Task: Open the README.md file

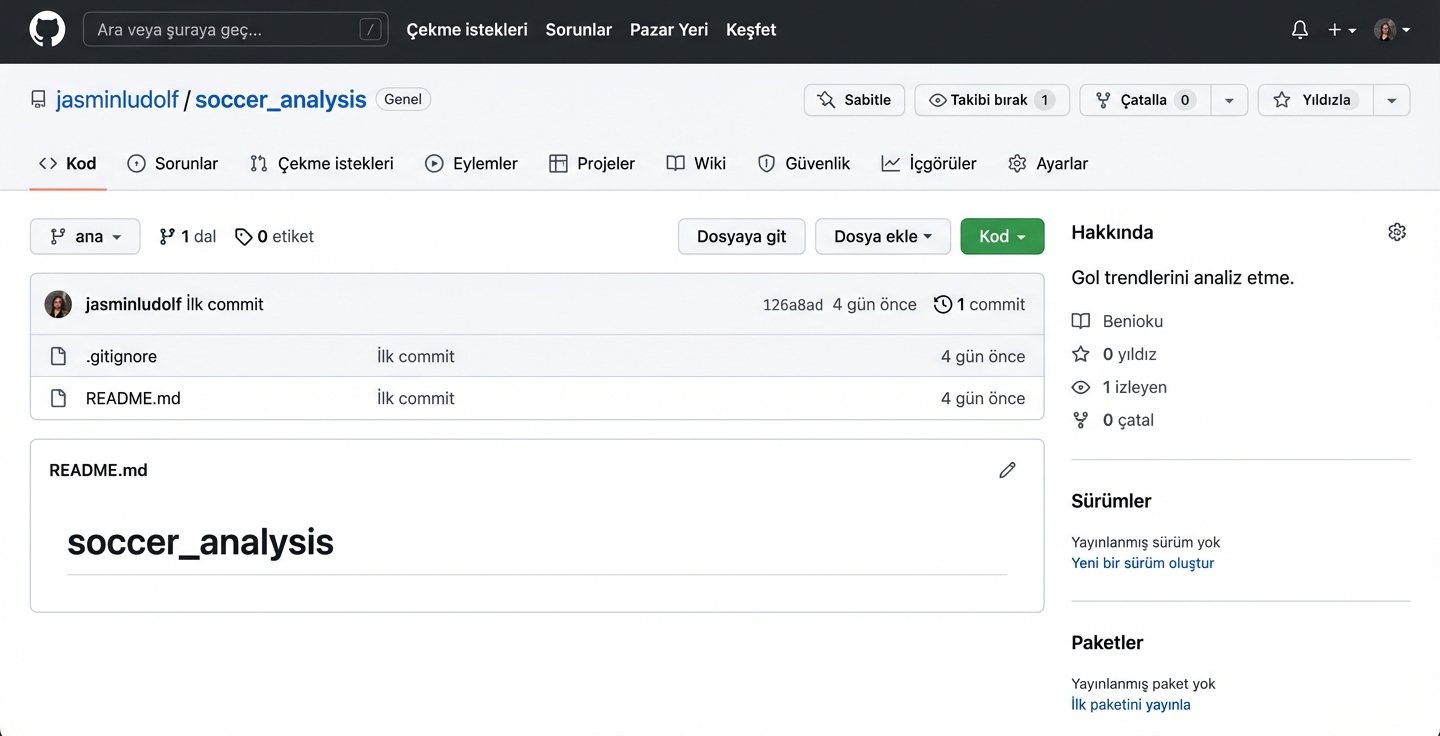Action: (x=133, y=398)
